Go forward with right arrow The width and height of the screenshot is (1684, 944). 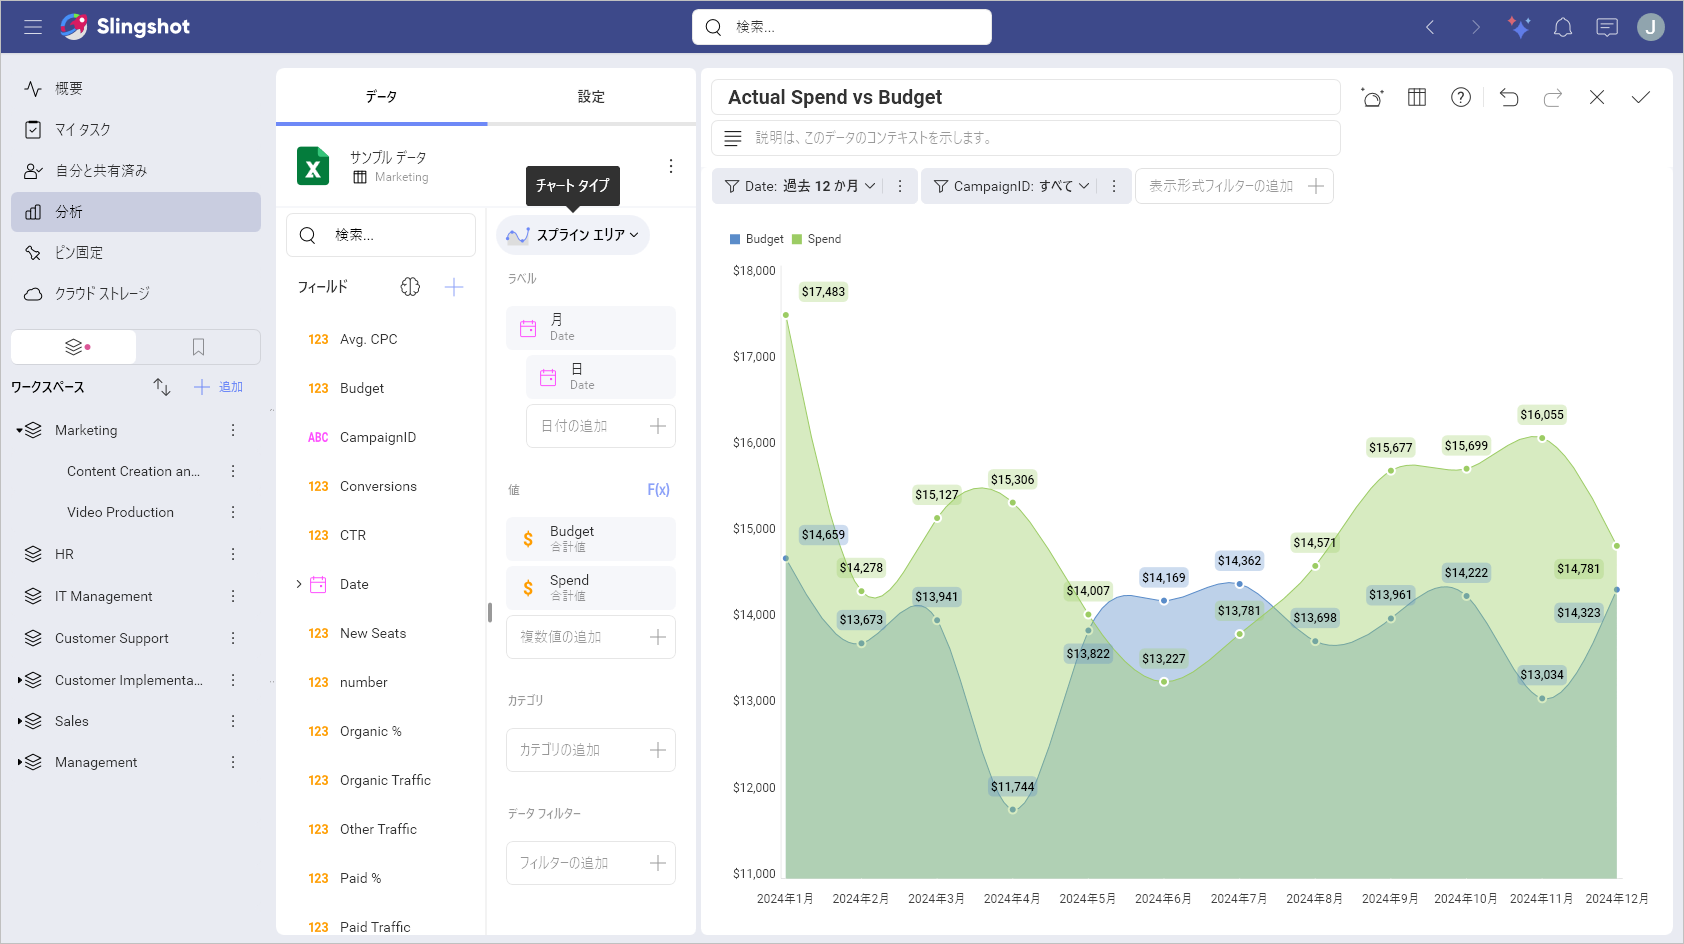point(1475,27)
